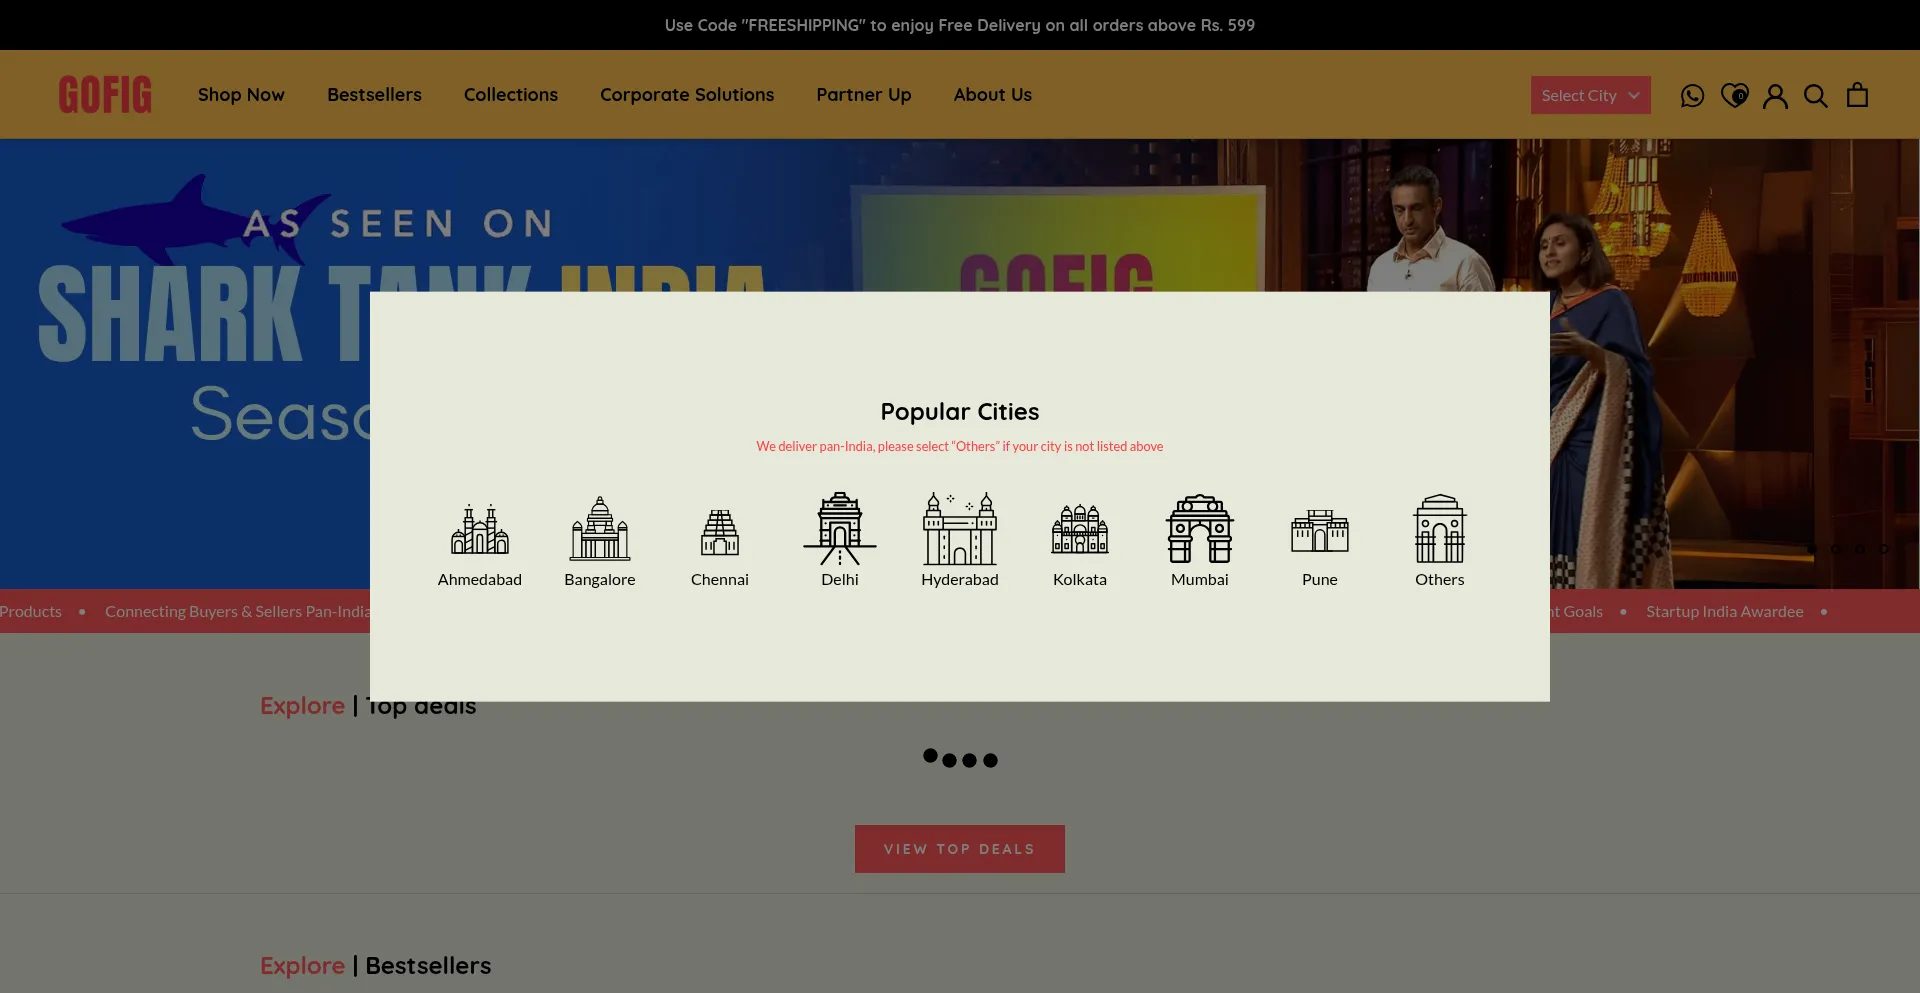Screen dimensions: 1920x993
Task: Pick Mumbai gateway icon
Action: 1199,529
